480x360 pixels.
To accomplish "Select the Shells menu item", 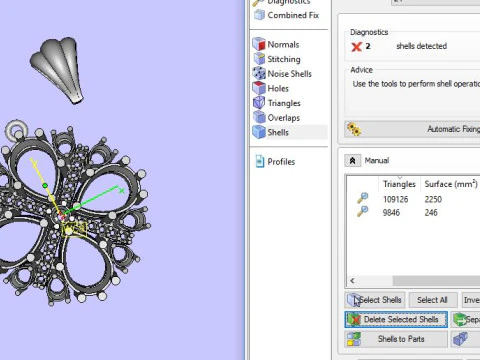I will click(x=278, y=132).
